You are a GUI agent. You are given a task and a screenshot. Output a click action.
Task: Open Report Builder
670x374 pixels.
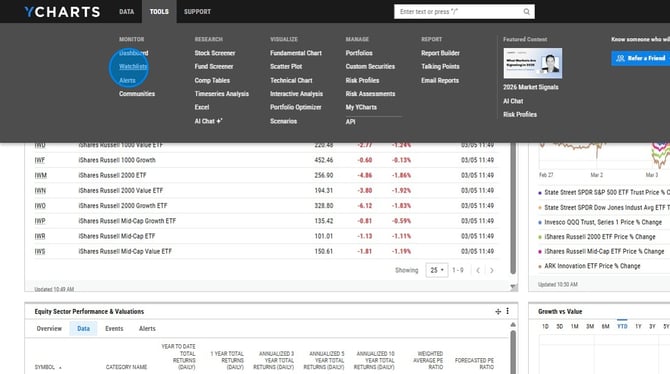(440, 53)
